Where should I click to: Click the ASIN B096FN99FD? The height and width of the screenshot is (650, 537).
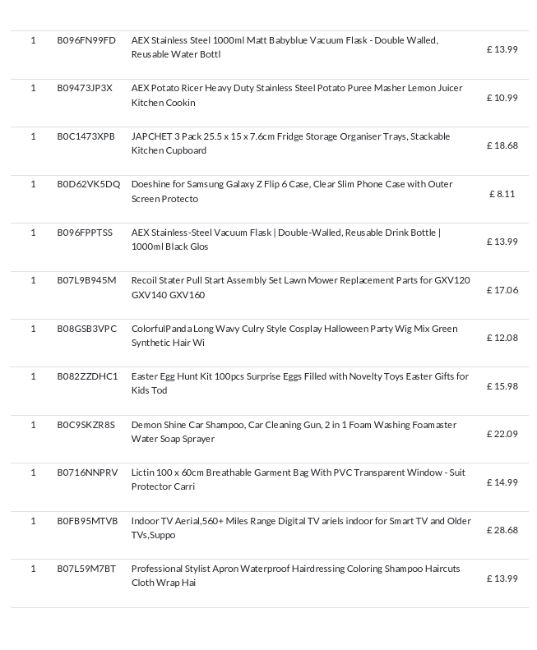click(x=86, y=40)
